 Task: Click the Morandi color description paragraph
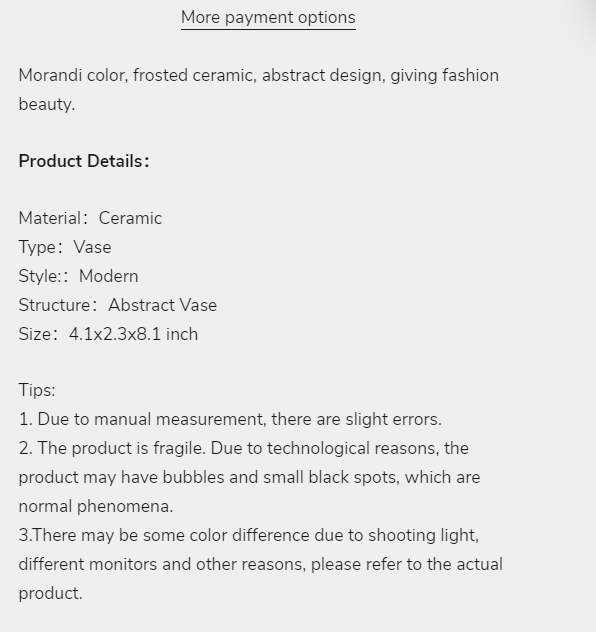[259, 90]
